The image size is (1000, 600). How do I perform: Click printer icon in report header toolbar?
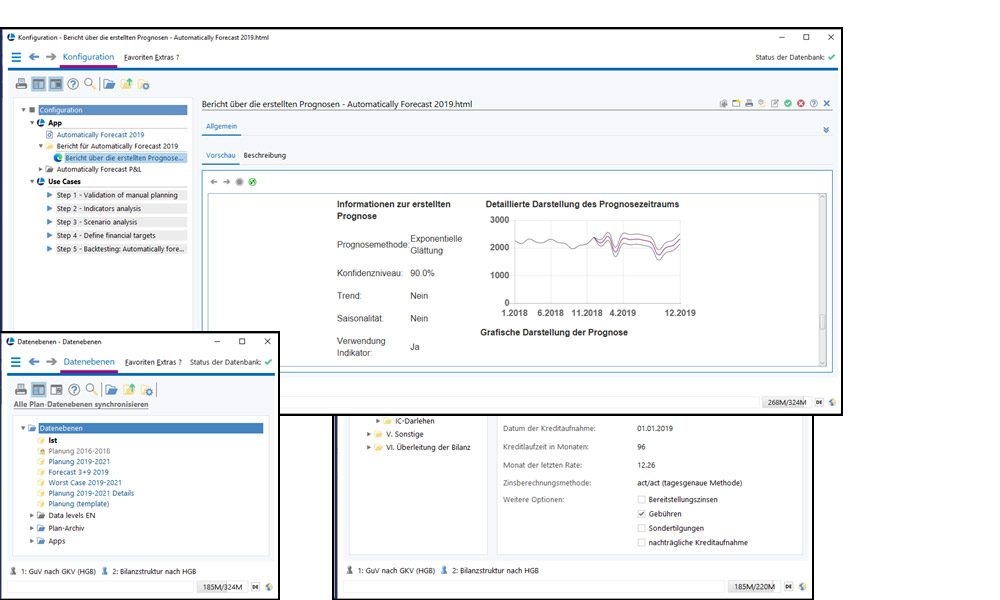coord(749,103)
